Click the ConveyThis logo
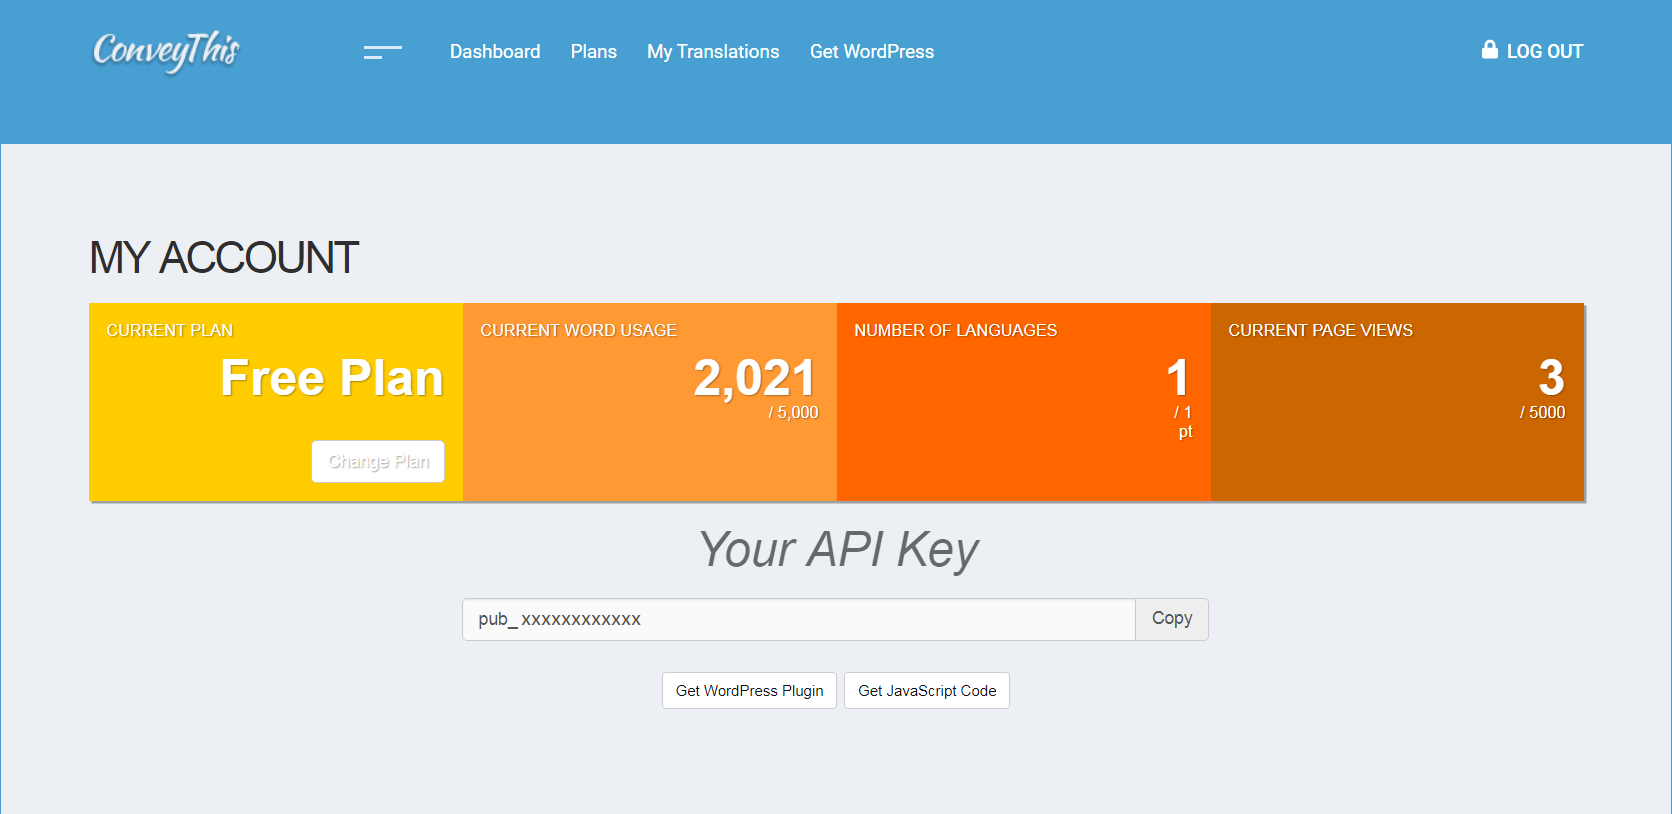This screenshot has height=814, width=1672. (x=166, y=51)
